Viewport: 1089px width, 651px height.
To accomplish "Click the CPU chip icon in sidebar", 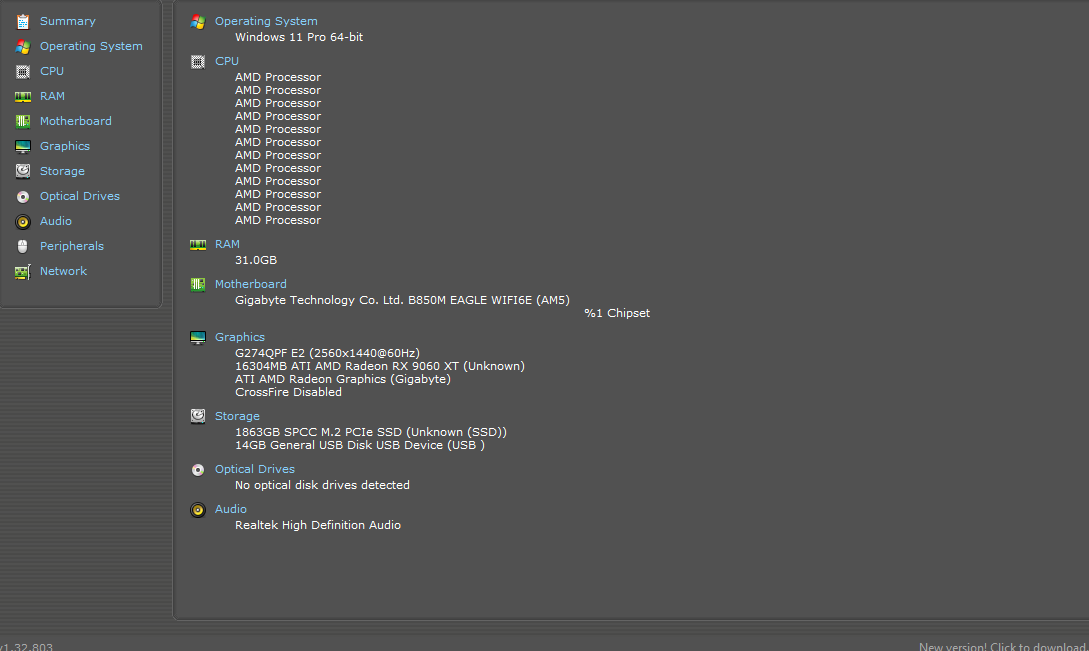I will (x=23, y=72).
